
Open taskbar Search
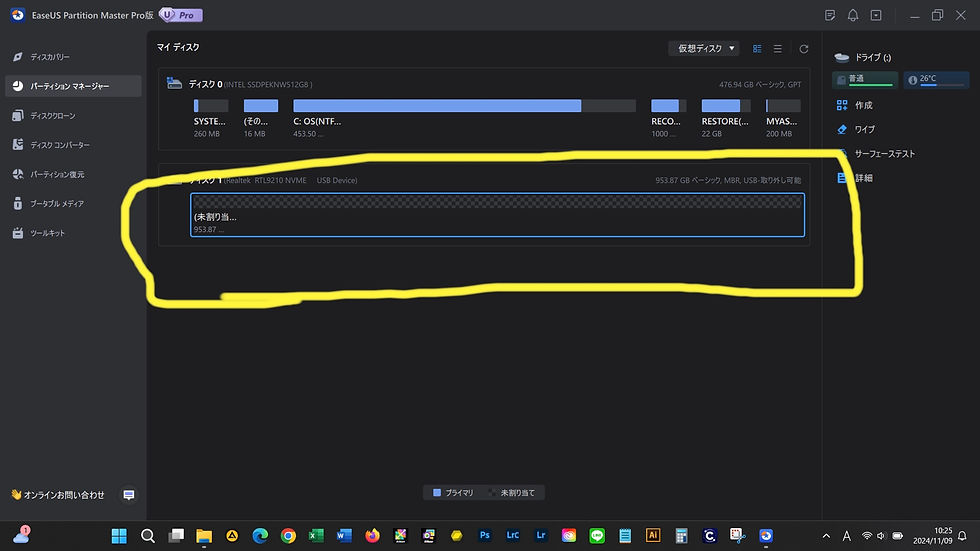[148, 535]
